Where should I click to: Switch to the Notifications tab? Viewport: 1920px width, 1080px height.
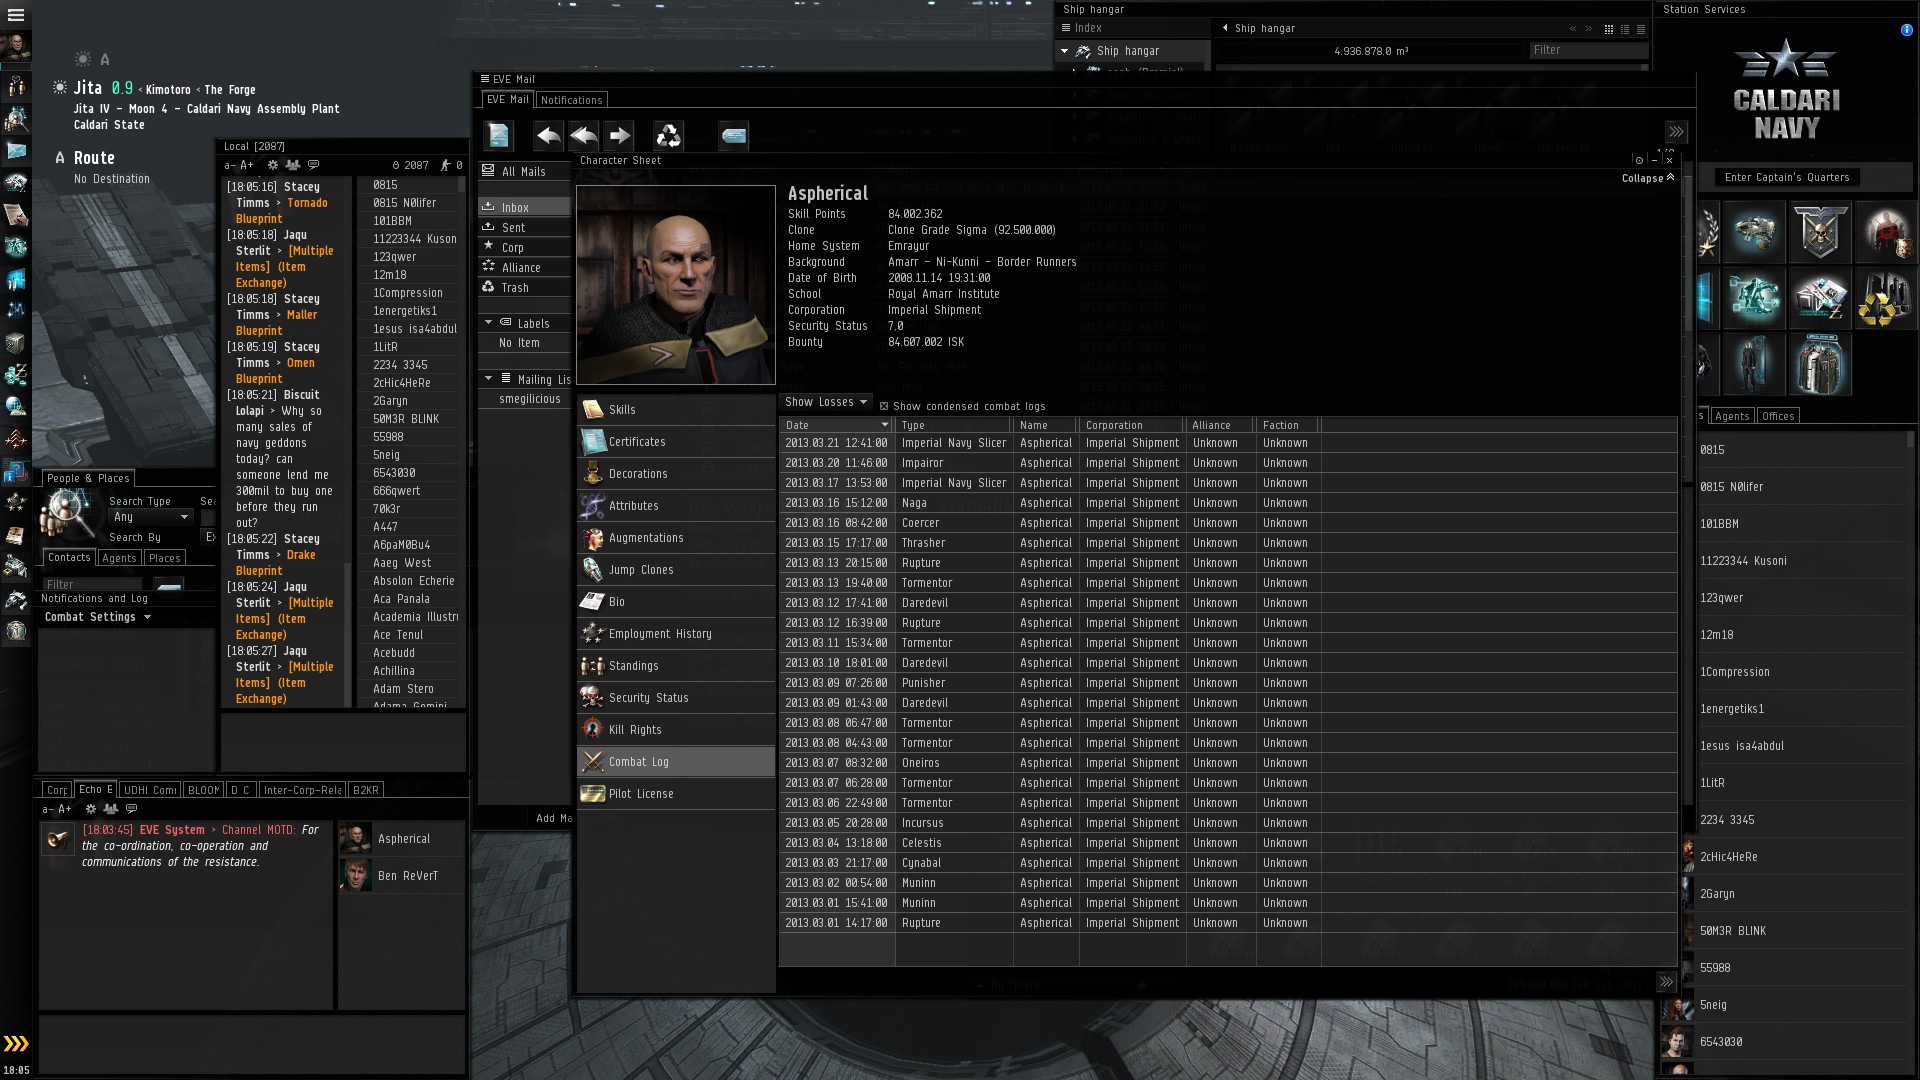[x=571, y=100]
